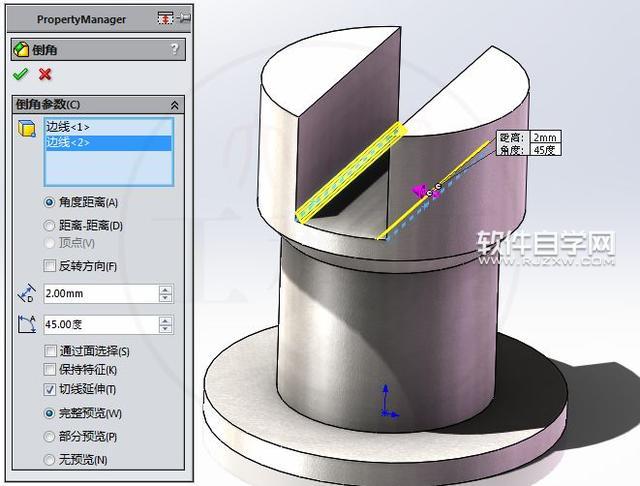640x486 pixels.
Task: Decrease distance with the down spinner arrow
Action: 165,298
